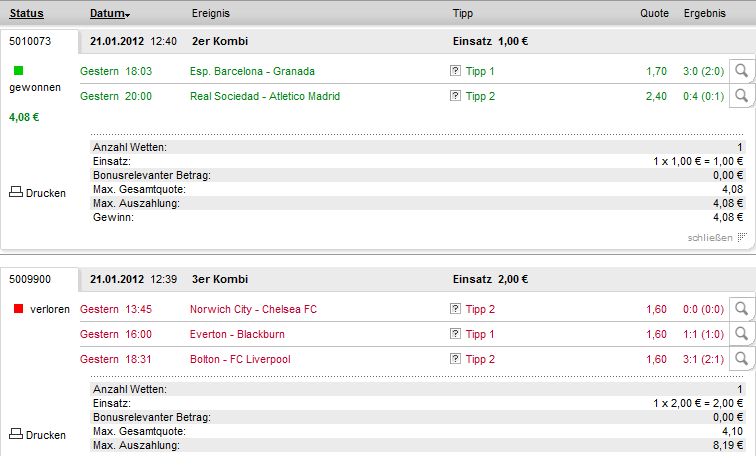Open magnifier for Real Sociedad - Atletico match

741,96
